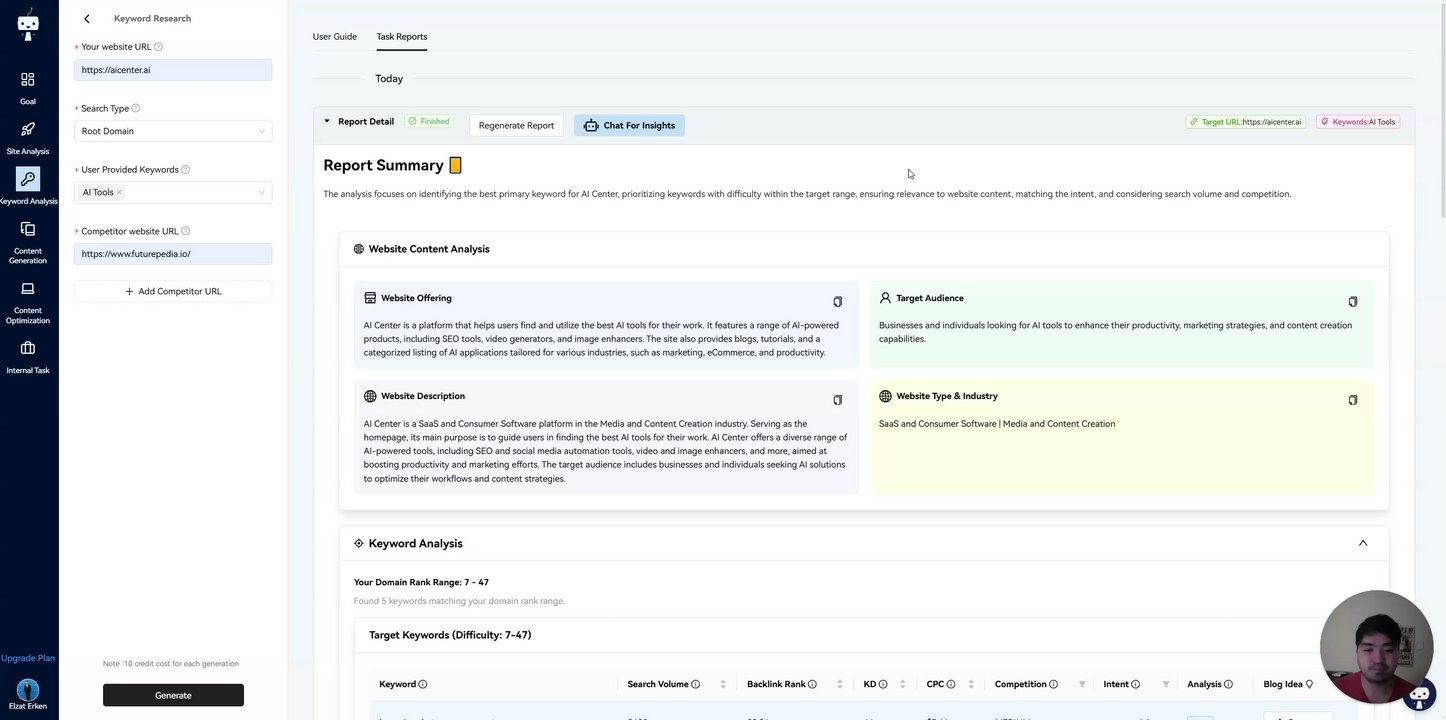Click the Upgrade Plan link
This screenshot has height=720, width=1446.
click(x=28, y=658)
